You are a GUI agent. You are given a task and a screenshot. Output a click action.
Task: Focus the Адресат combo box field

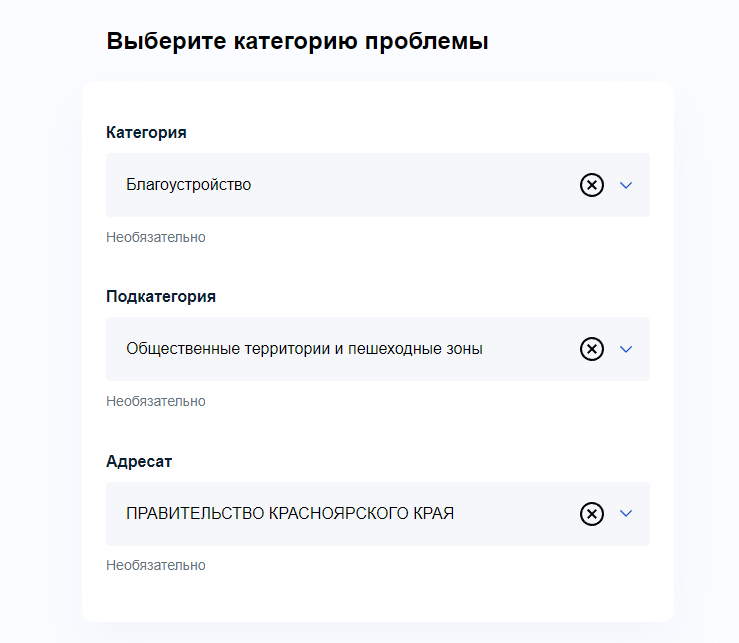pyautogui.click(x=378, y=513)
